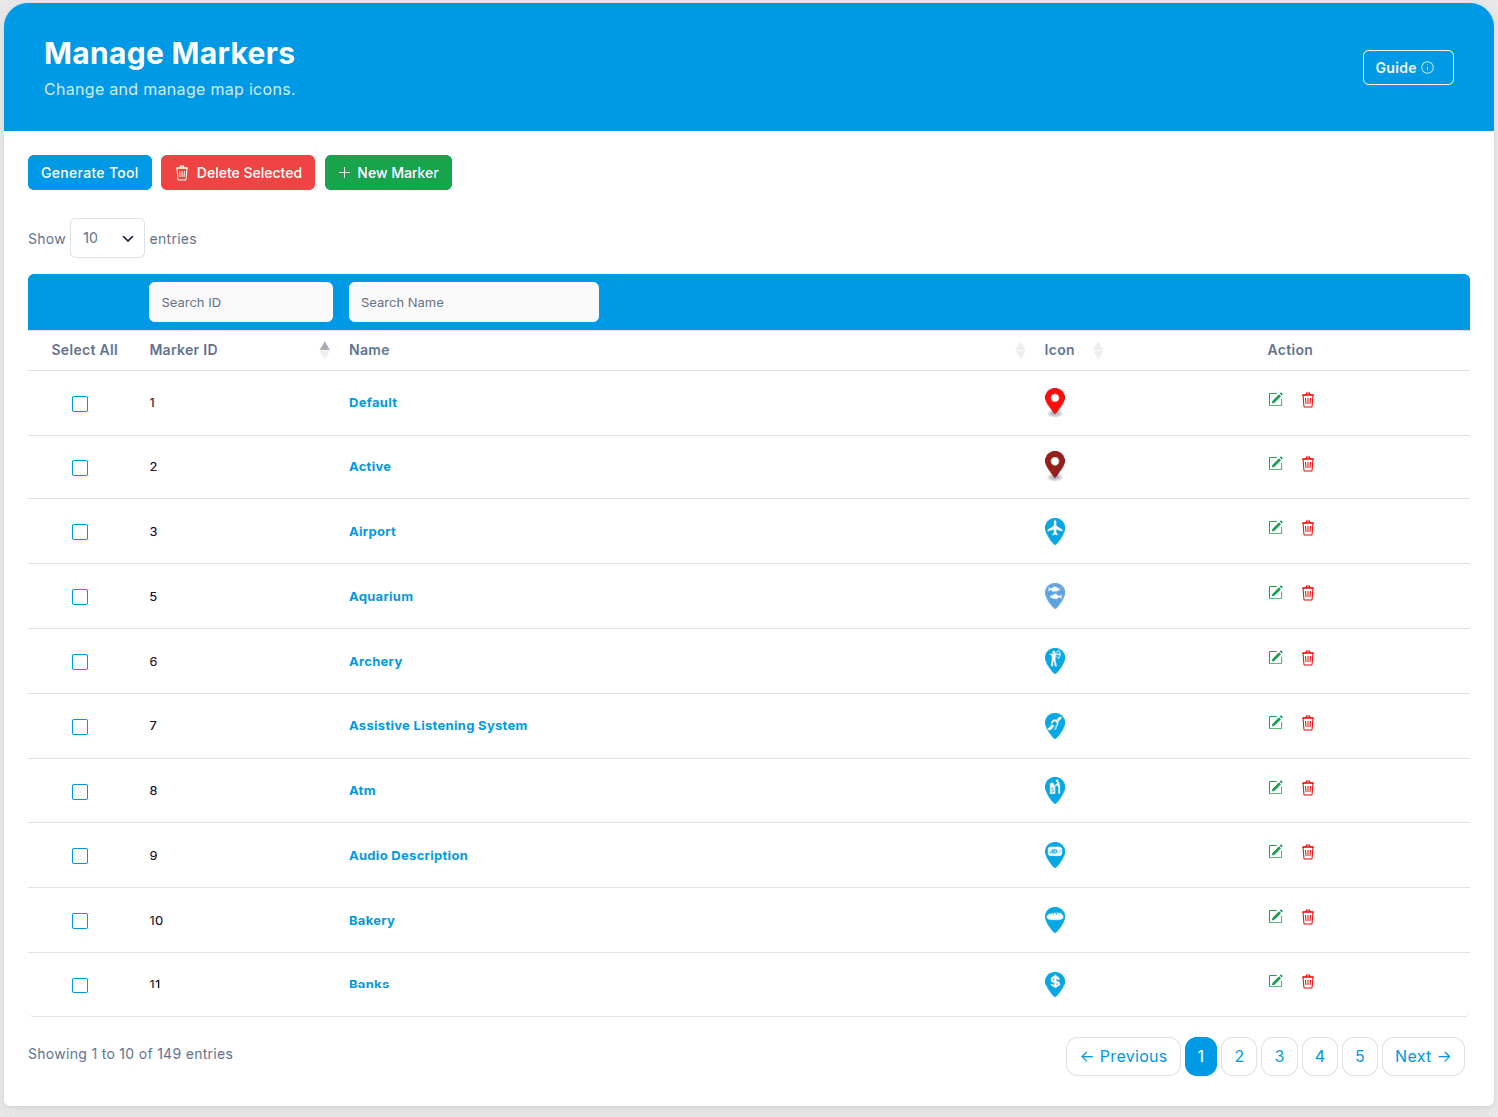Check the Airport row checkbox
Image resolution: width=1498 pixels, height=1117 pixels.
click(80, 532)
